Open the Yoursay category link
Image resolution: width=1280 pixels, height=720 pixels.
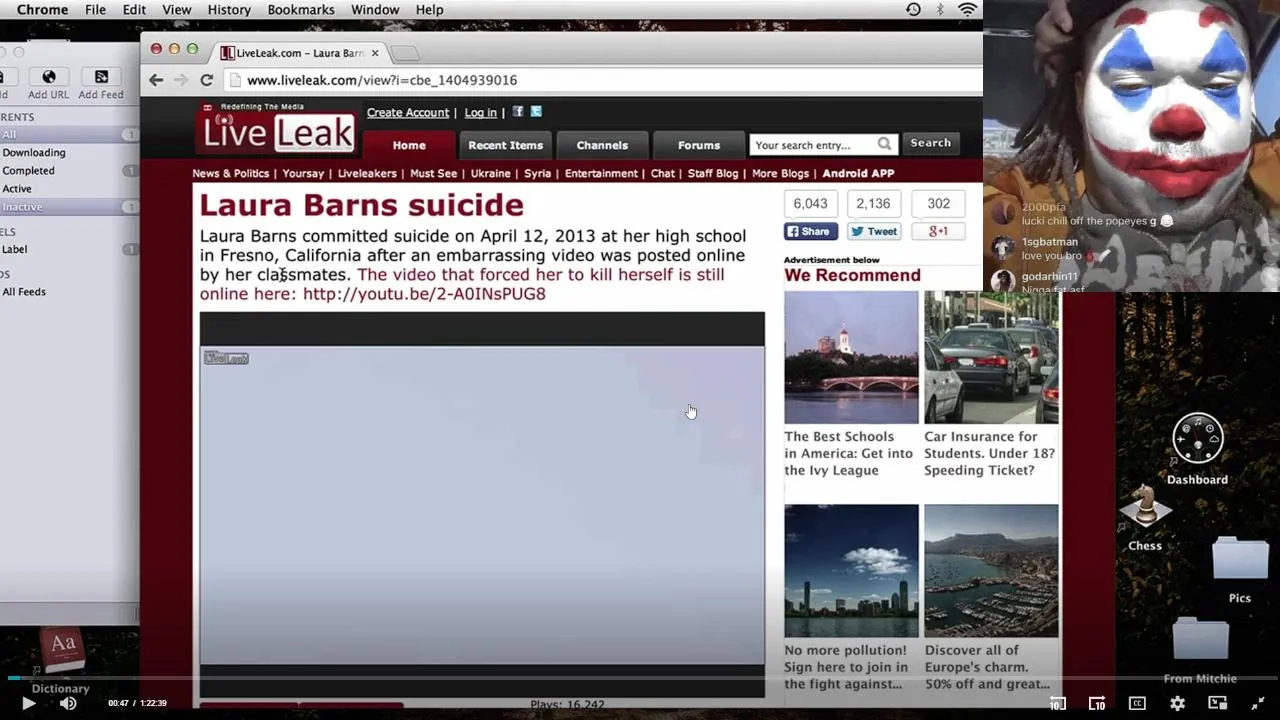(x=303, y=173)
